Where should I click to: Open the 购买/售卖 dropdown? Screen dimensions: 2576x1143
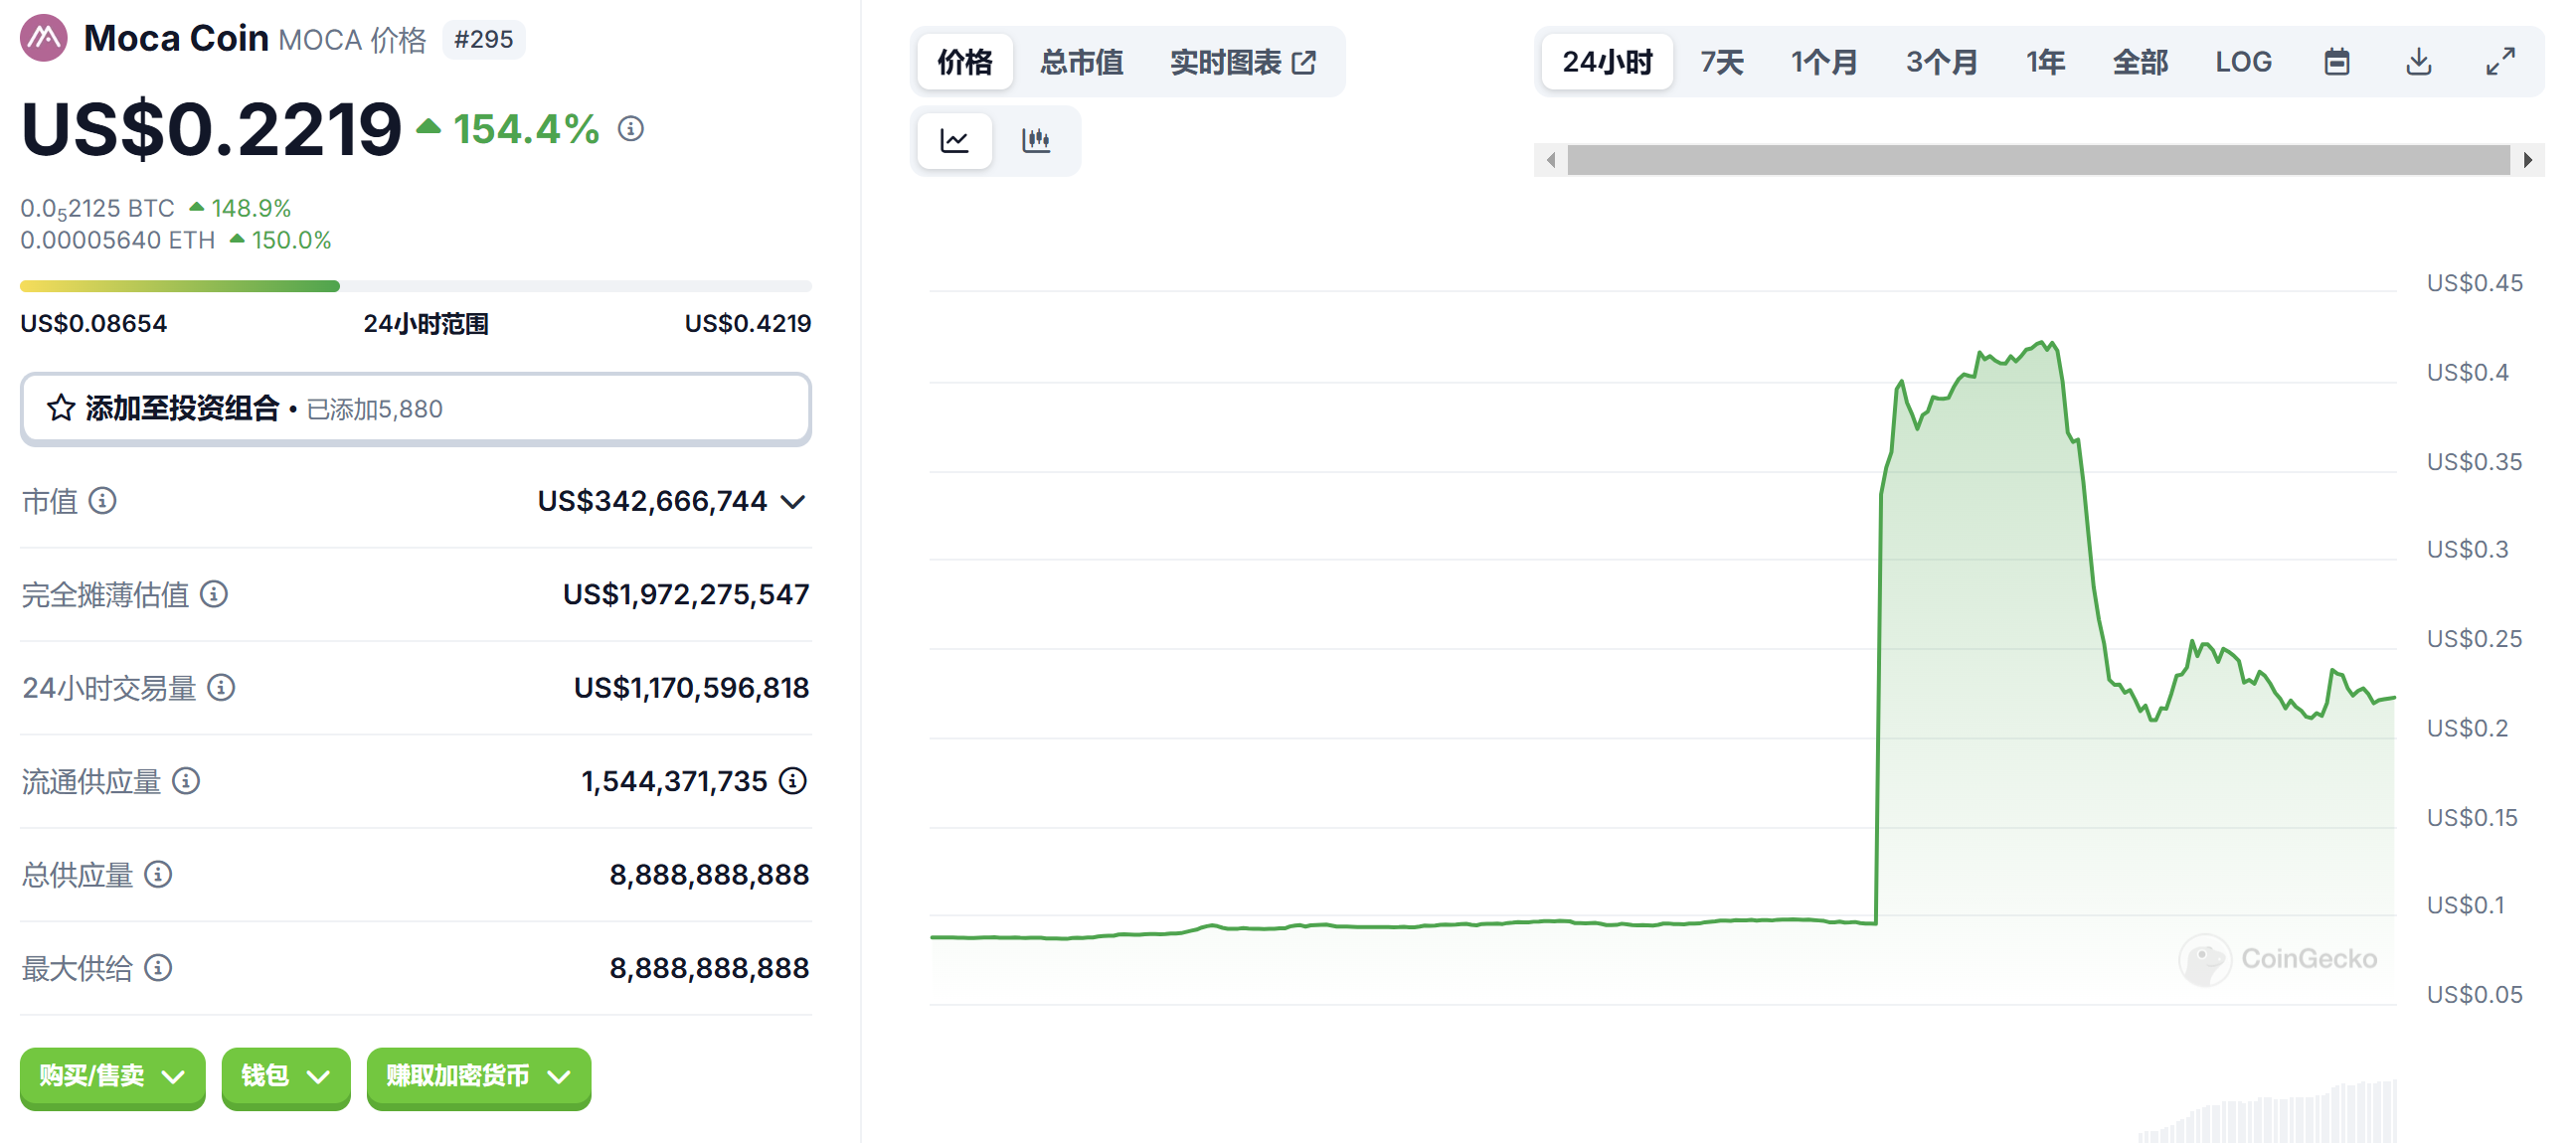click(x=112, y=1076)
